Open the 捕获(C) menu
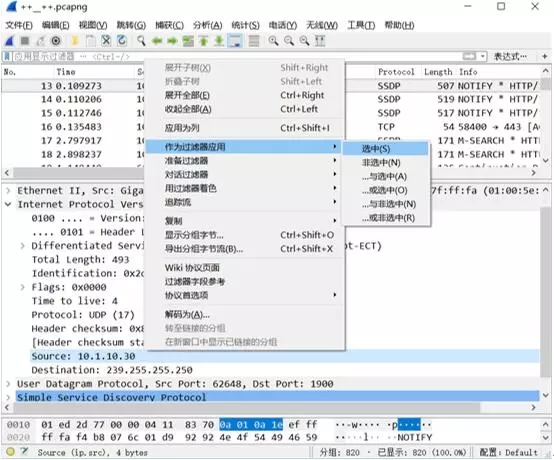The height and width of the screenshot is (460, 554). (x=170, y=25)
